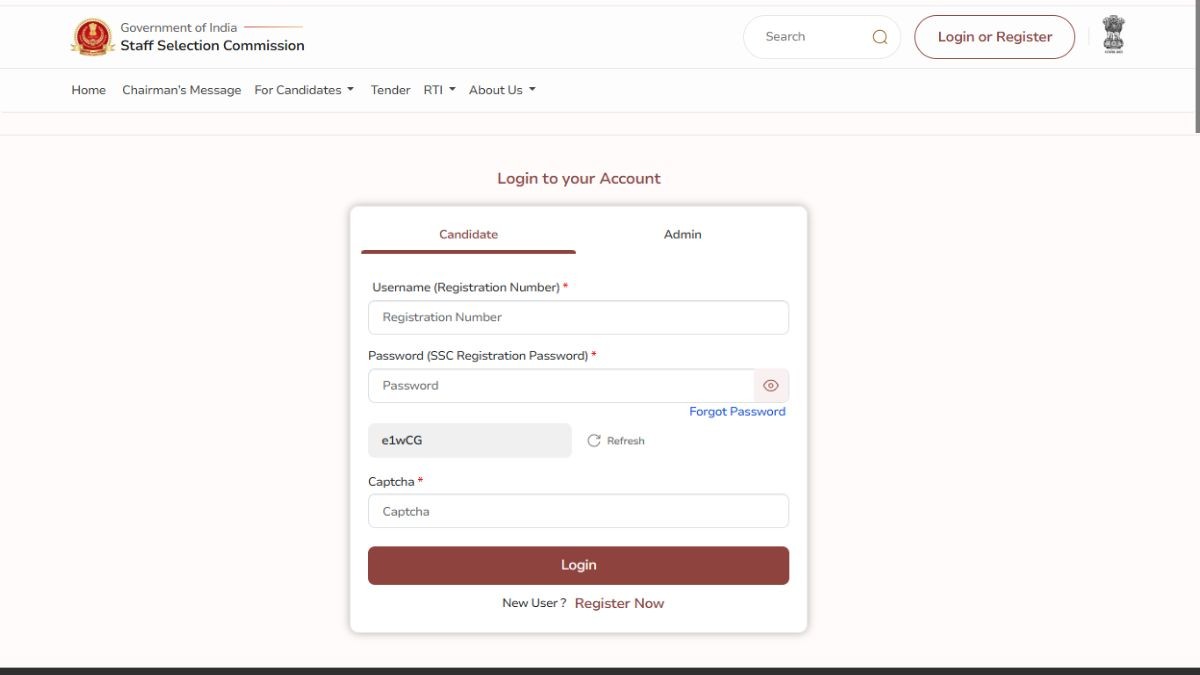1200x675 pixels.
Task: Toggle password visibility with the eye icon
Action: (771, 386)
